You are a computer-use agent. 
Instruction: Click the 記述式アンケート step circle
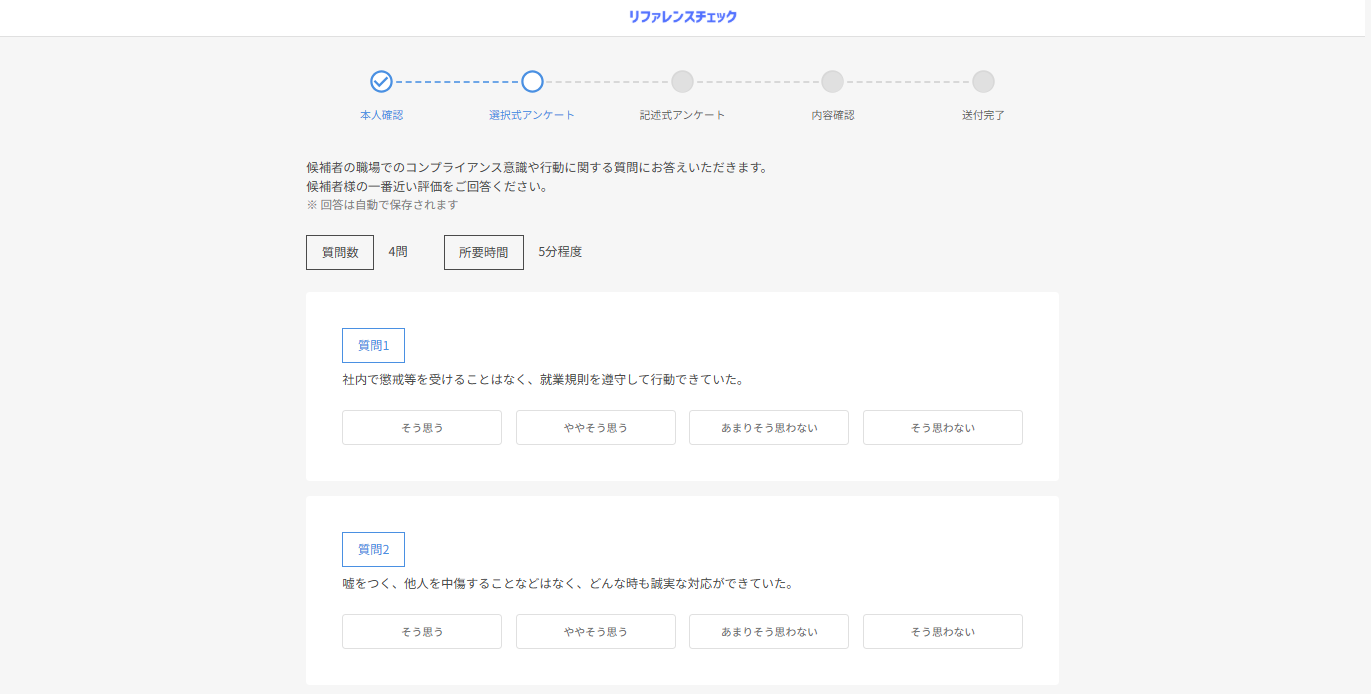682,82
